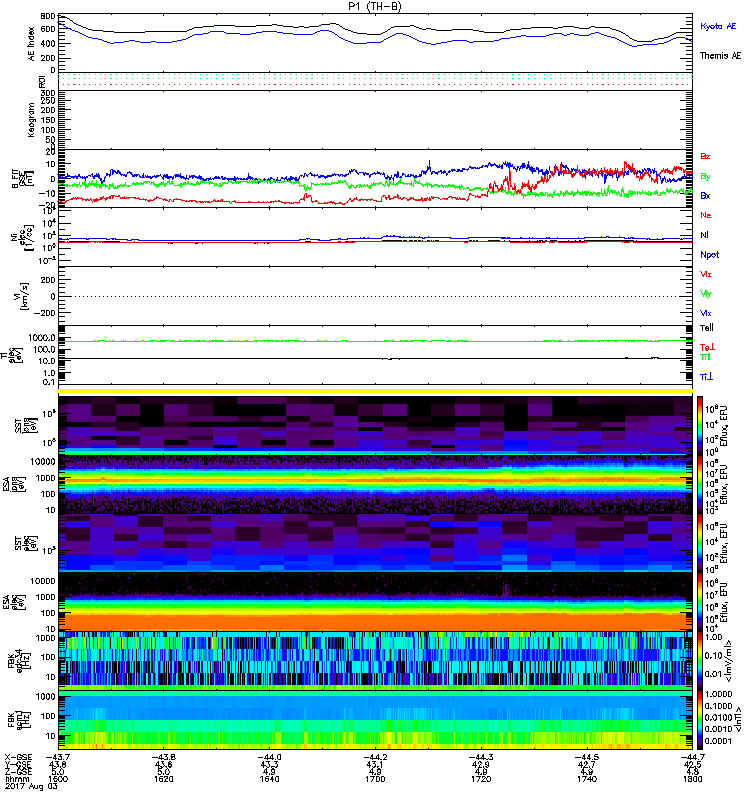The width and height of the screenshot is (750, 800).
Task: Click the X-GSE value -44.7
Action: [692, 757]
